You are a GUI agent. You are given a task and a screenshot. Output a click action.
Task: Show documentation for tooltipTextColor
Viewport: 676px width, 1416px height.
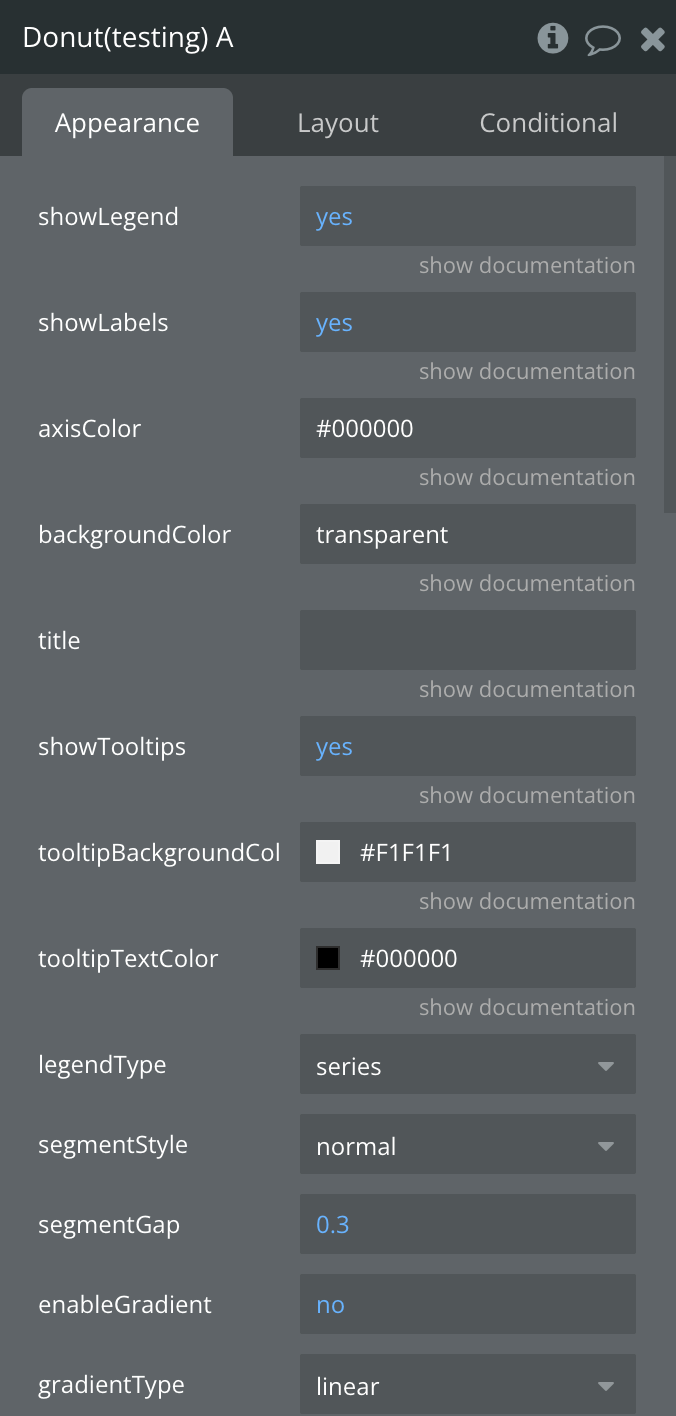click(527, 1008)
